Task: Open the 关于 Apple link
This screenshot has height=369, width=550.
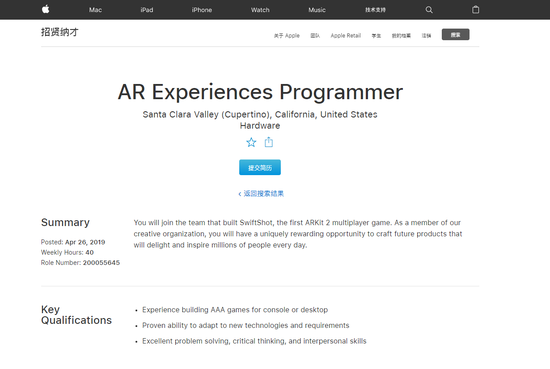Action: point(287,35)
